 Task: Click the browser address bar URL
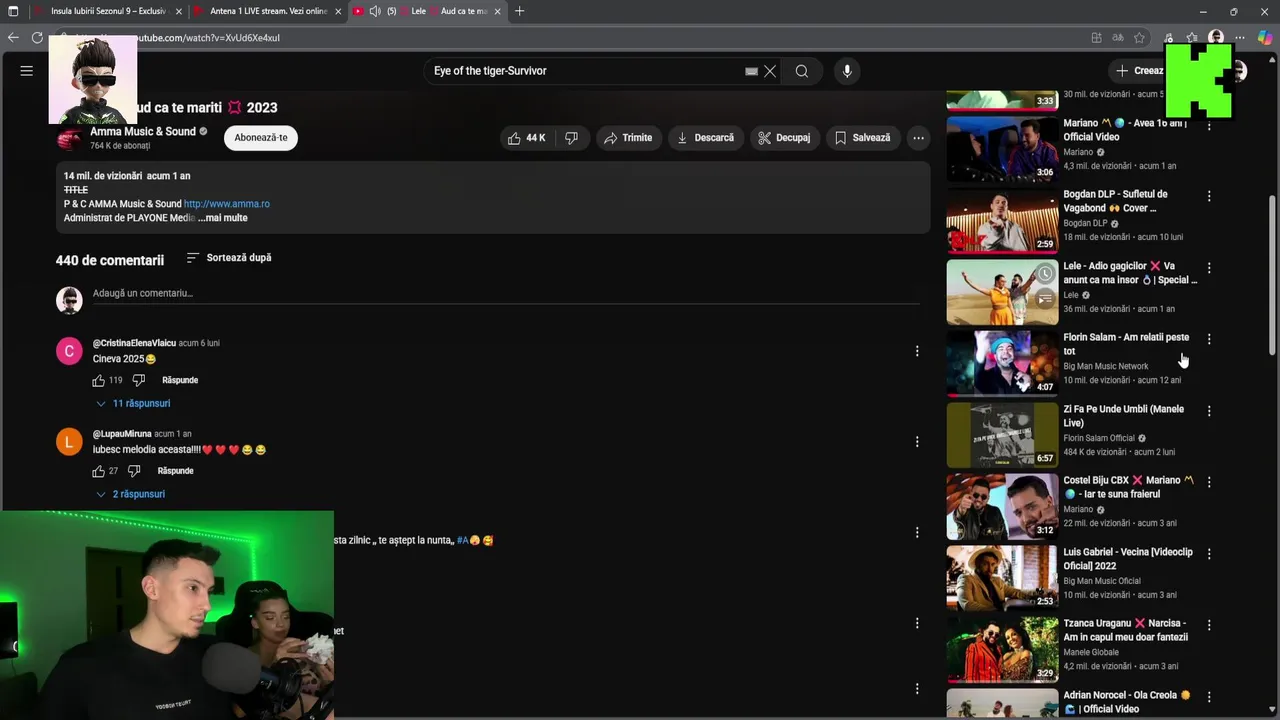208,38
